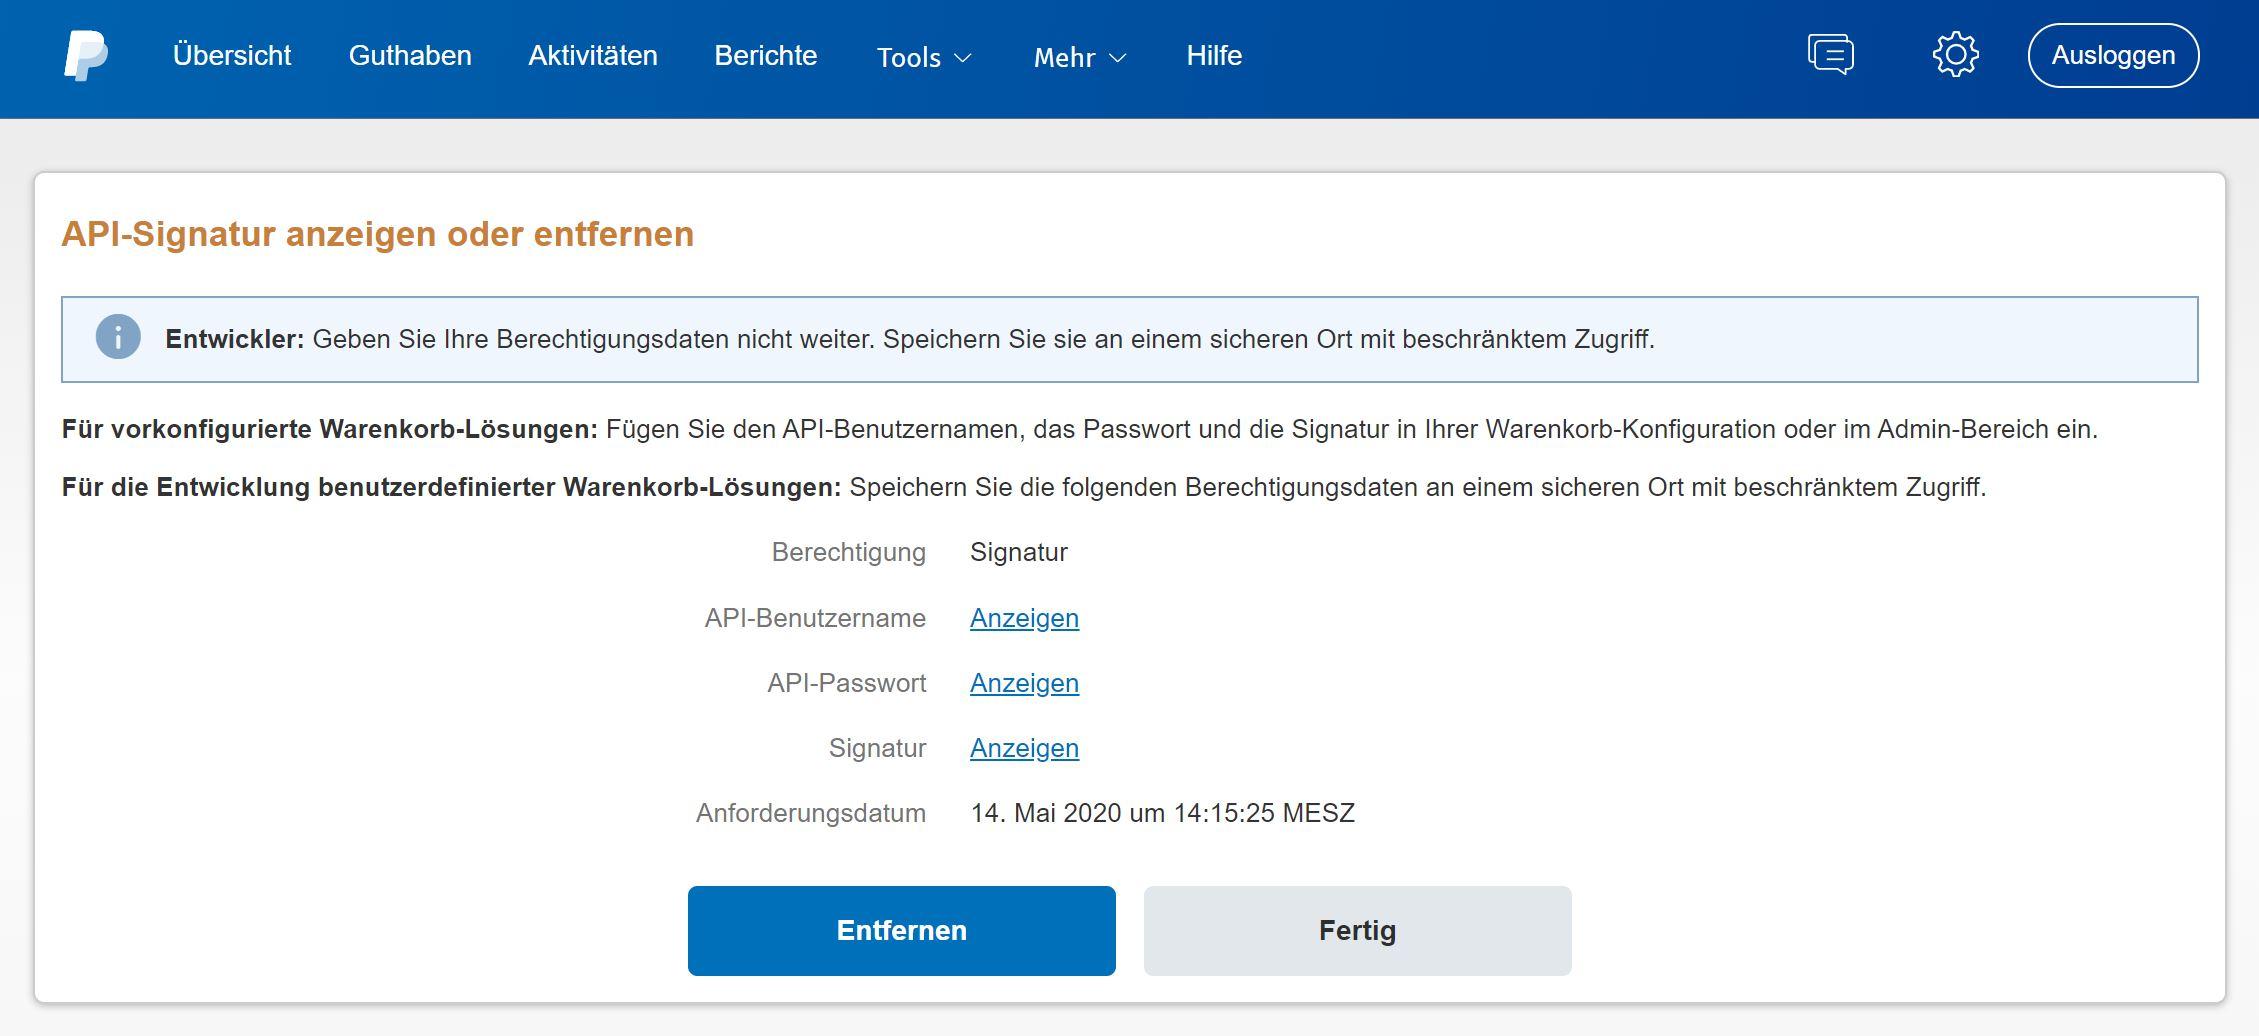Screen dimensions: 2259x1036
Task: Click 'Für vorkonfigurierte Warenkorb-Lösungen:' text
Action: (330, 429)
